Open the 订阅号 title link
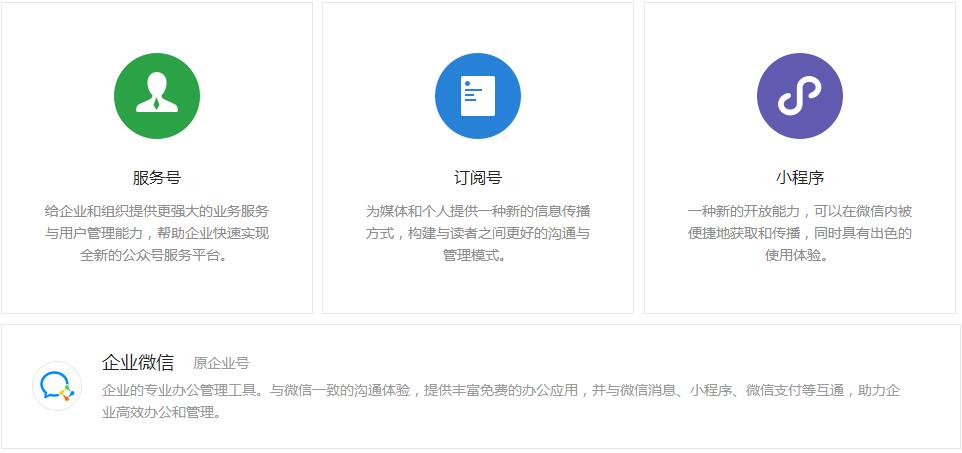 coord(477,178)
